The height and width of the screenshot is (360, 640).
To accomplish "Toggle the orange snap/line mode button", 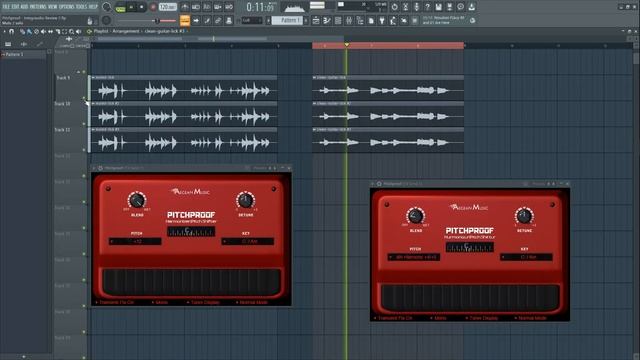I will pos(185,20).
